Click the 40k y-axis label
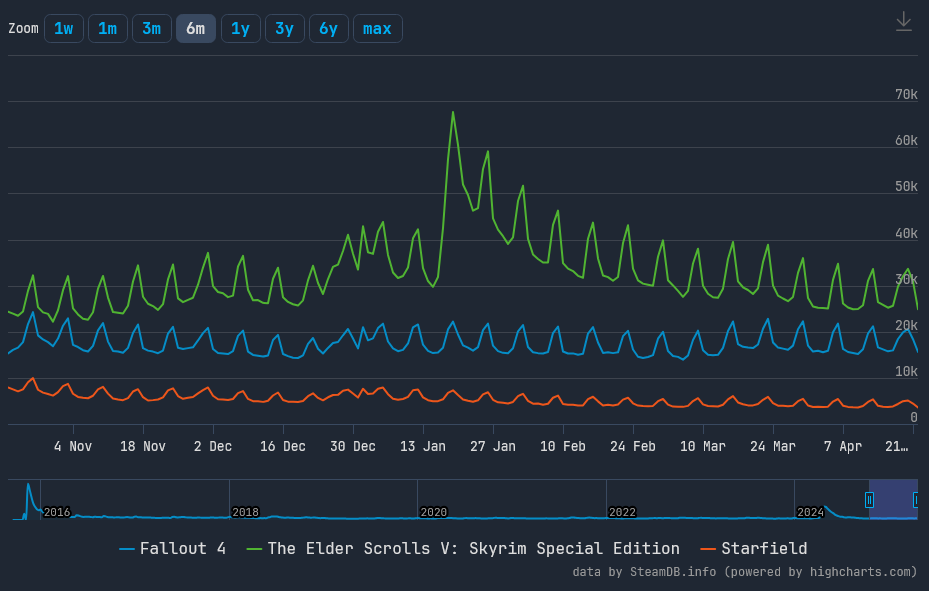929x591 pixels. point(906,233)
